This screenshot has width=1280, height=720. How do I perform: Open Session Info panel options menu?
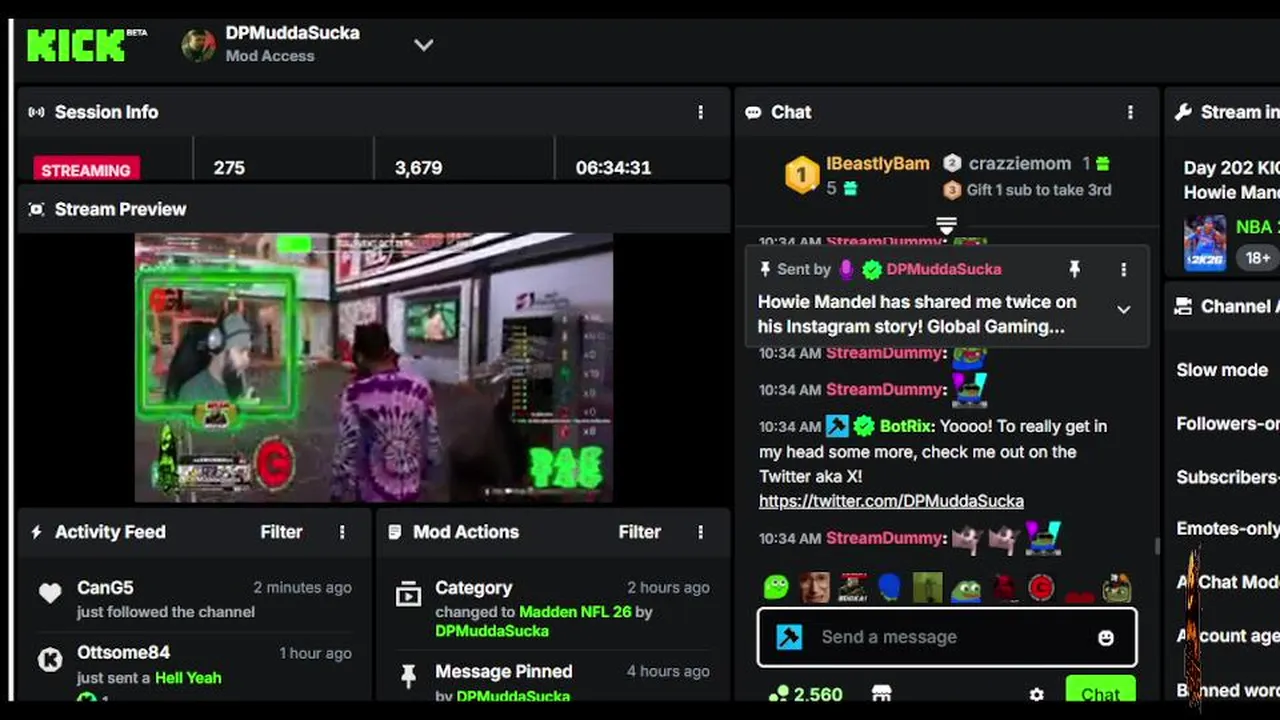[700, 112]
